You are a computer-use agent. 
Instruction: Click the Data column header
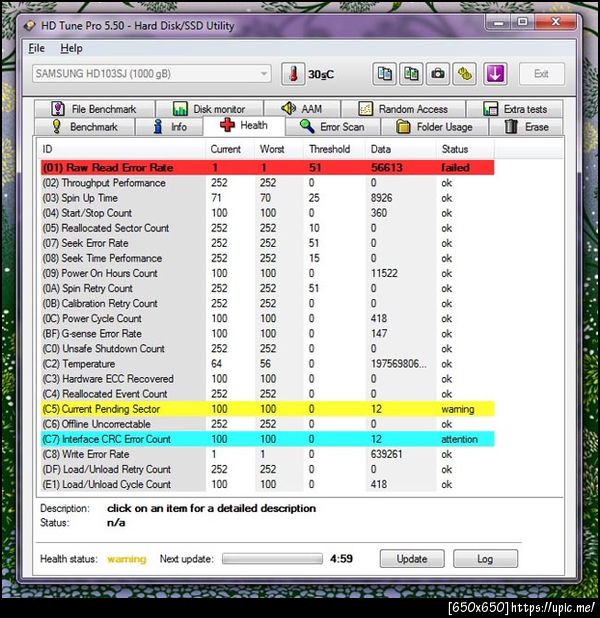pyautogui.click(x=401, y=149)
